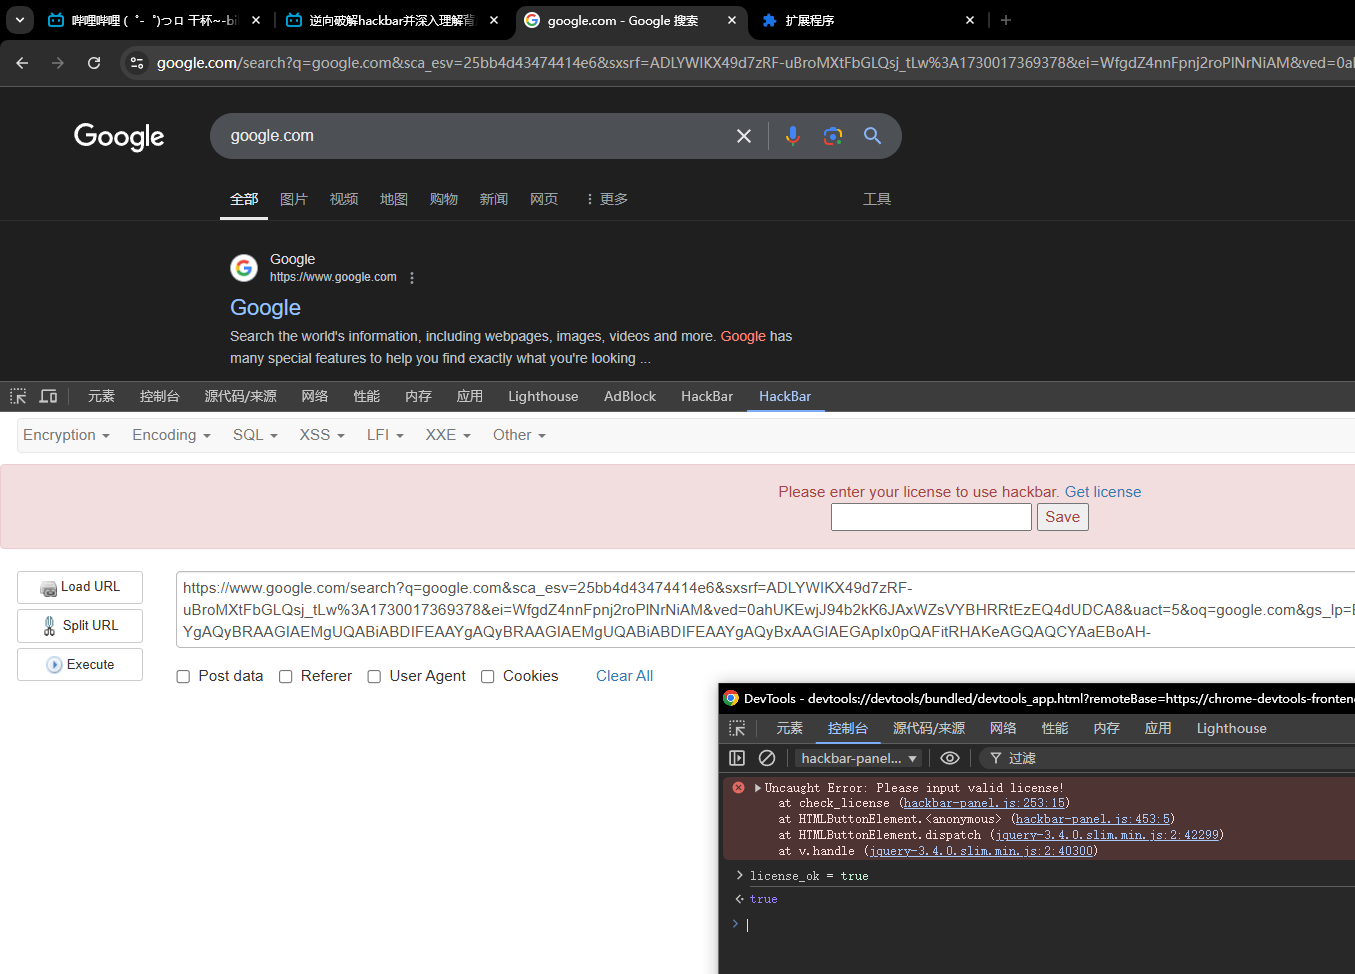Follow the Get license link
The image size is (1355, 974).
[x=1102, y=492]
